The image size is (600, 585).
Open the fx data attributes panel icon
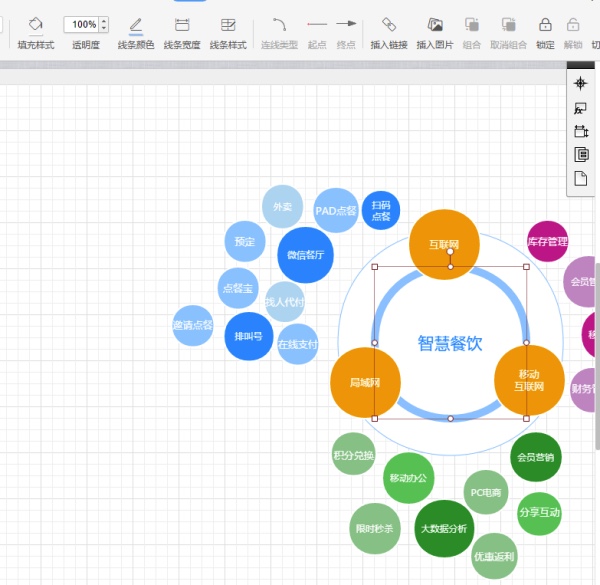point(581,107)
